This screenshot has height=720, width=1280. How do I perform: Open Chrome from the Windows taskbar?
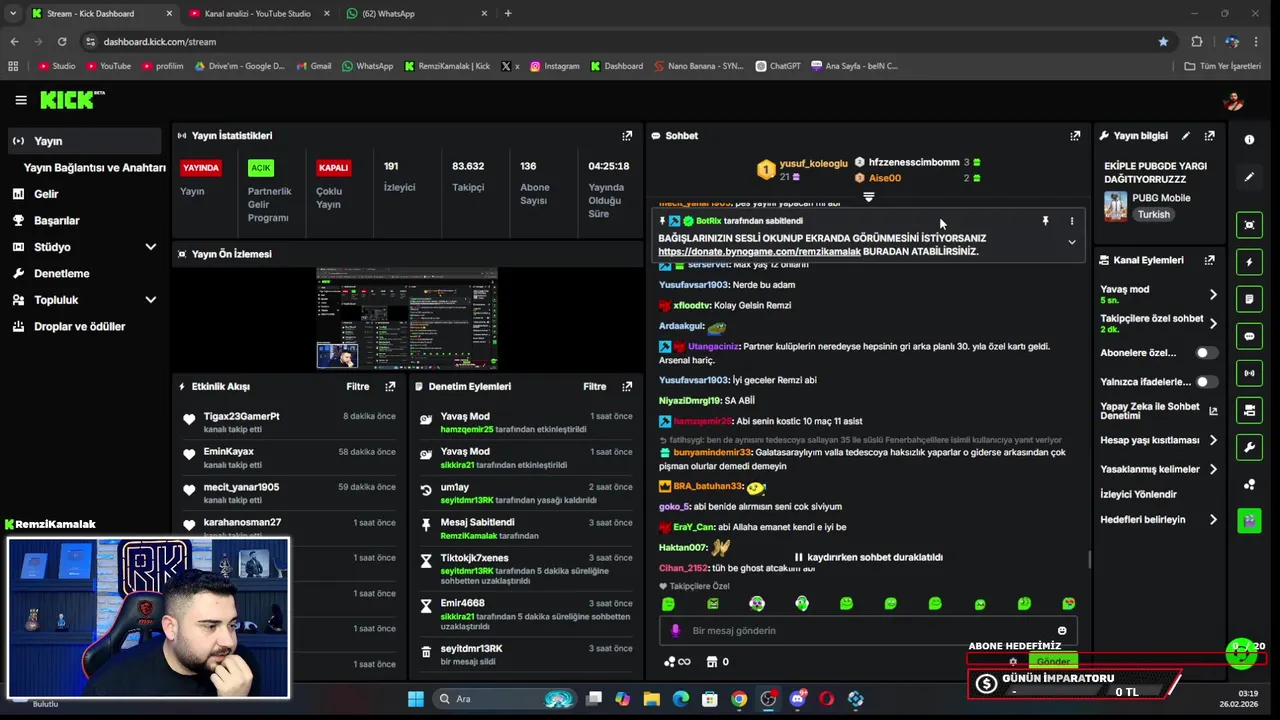[738, 699]
